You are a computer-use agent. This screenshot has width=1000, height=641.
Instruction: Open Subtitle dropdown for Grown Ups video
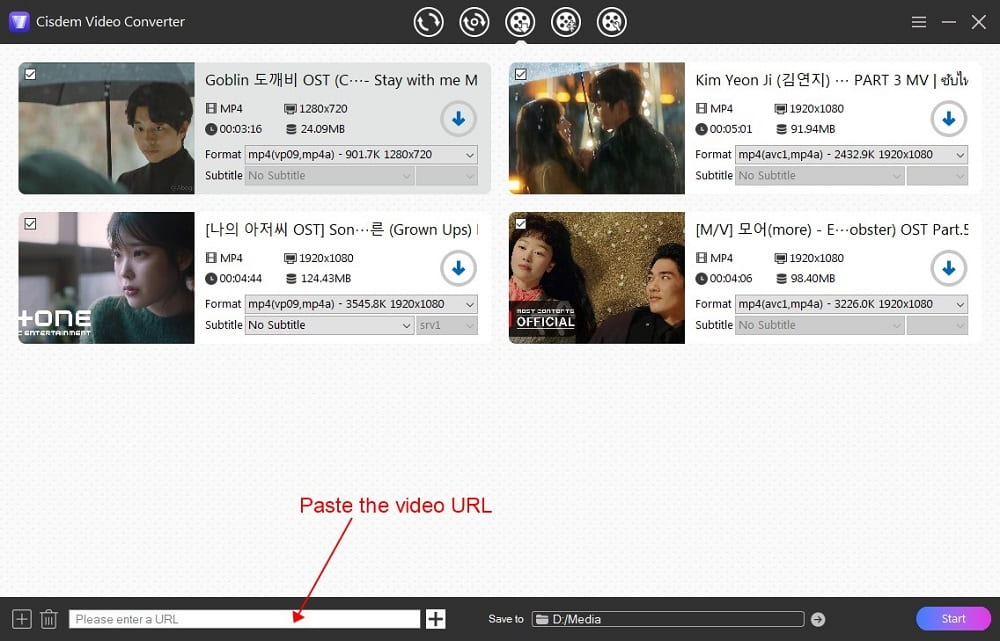[x=330, y=325]
